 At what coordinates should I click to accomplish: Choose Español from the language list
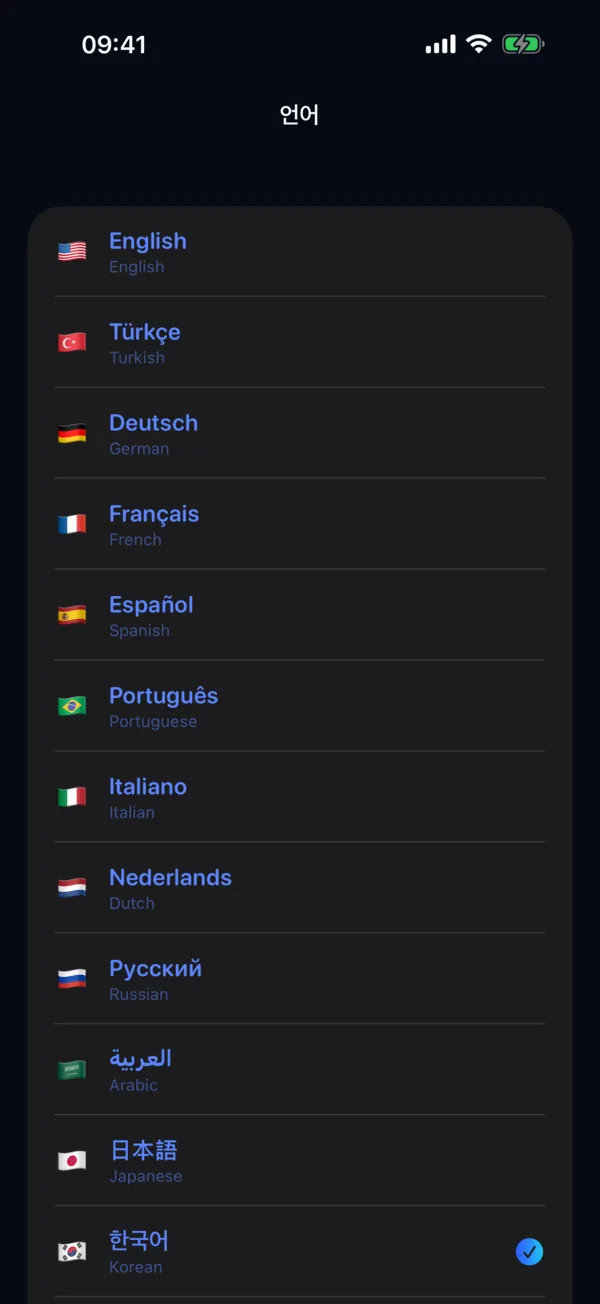click(x=300, y=615)
